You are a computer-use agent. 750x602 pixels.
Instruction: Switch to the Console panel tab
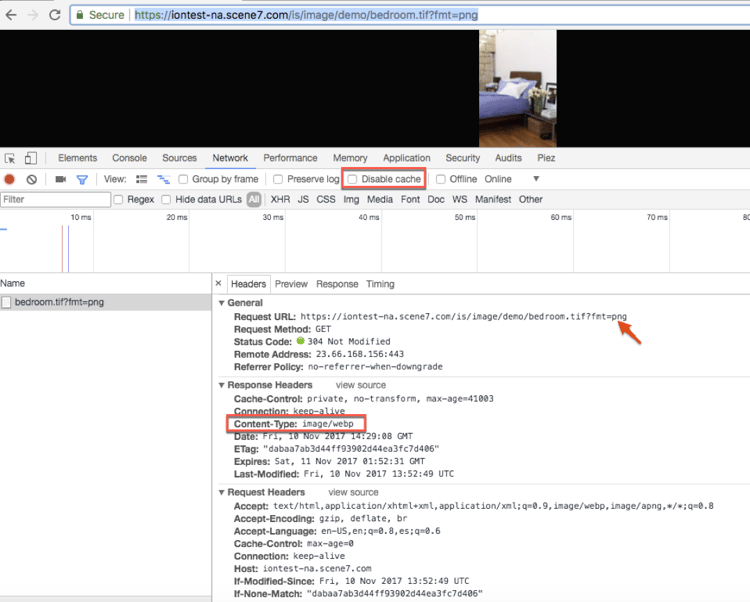tap(130, 158)
